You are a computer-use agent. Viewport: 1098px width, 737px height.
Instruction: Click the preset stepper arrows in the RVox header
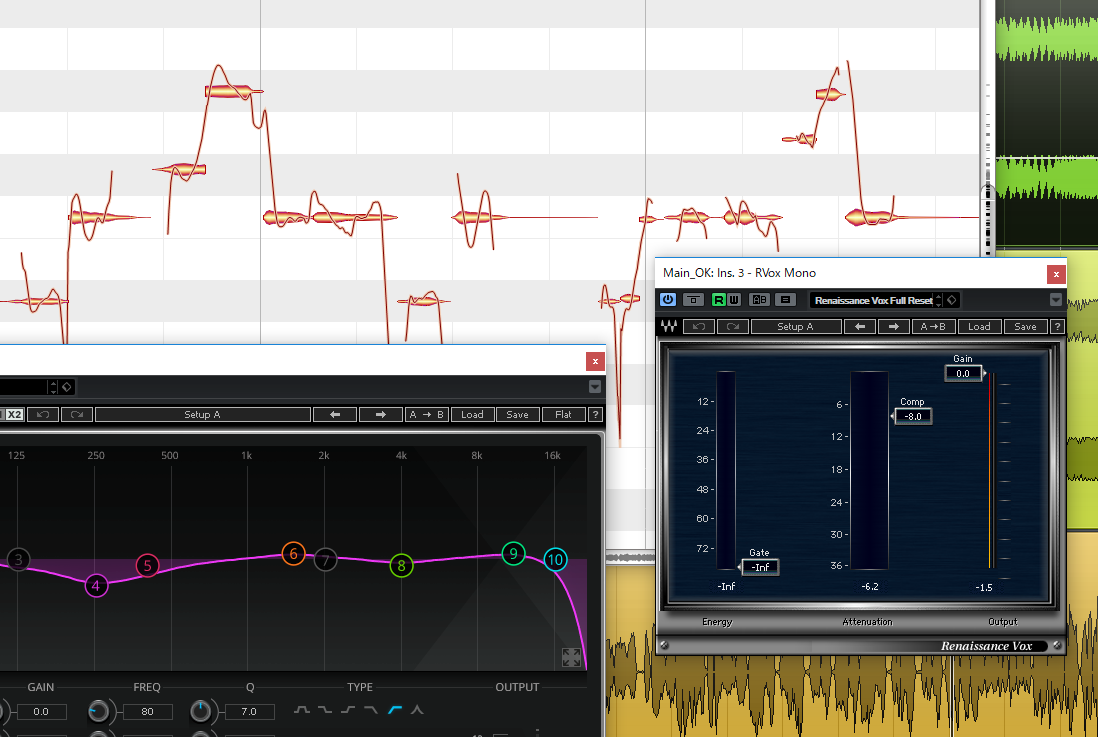(x=938, y=301)
